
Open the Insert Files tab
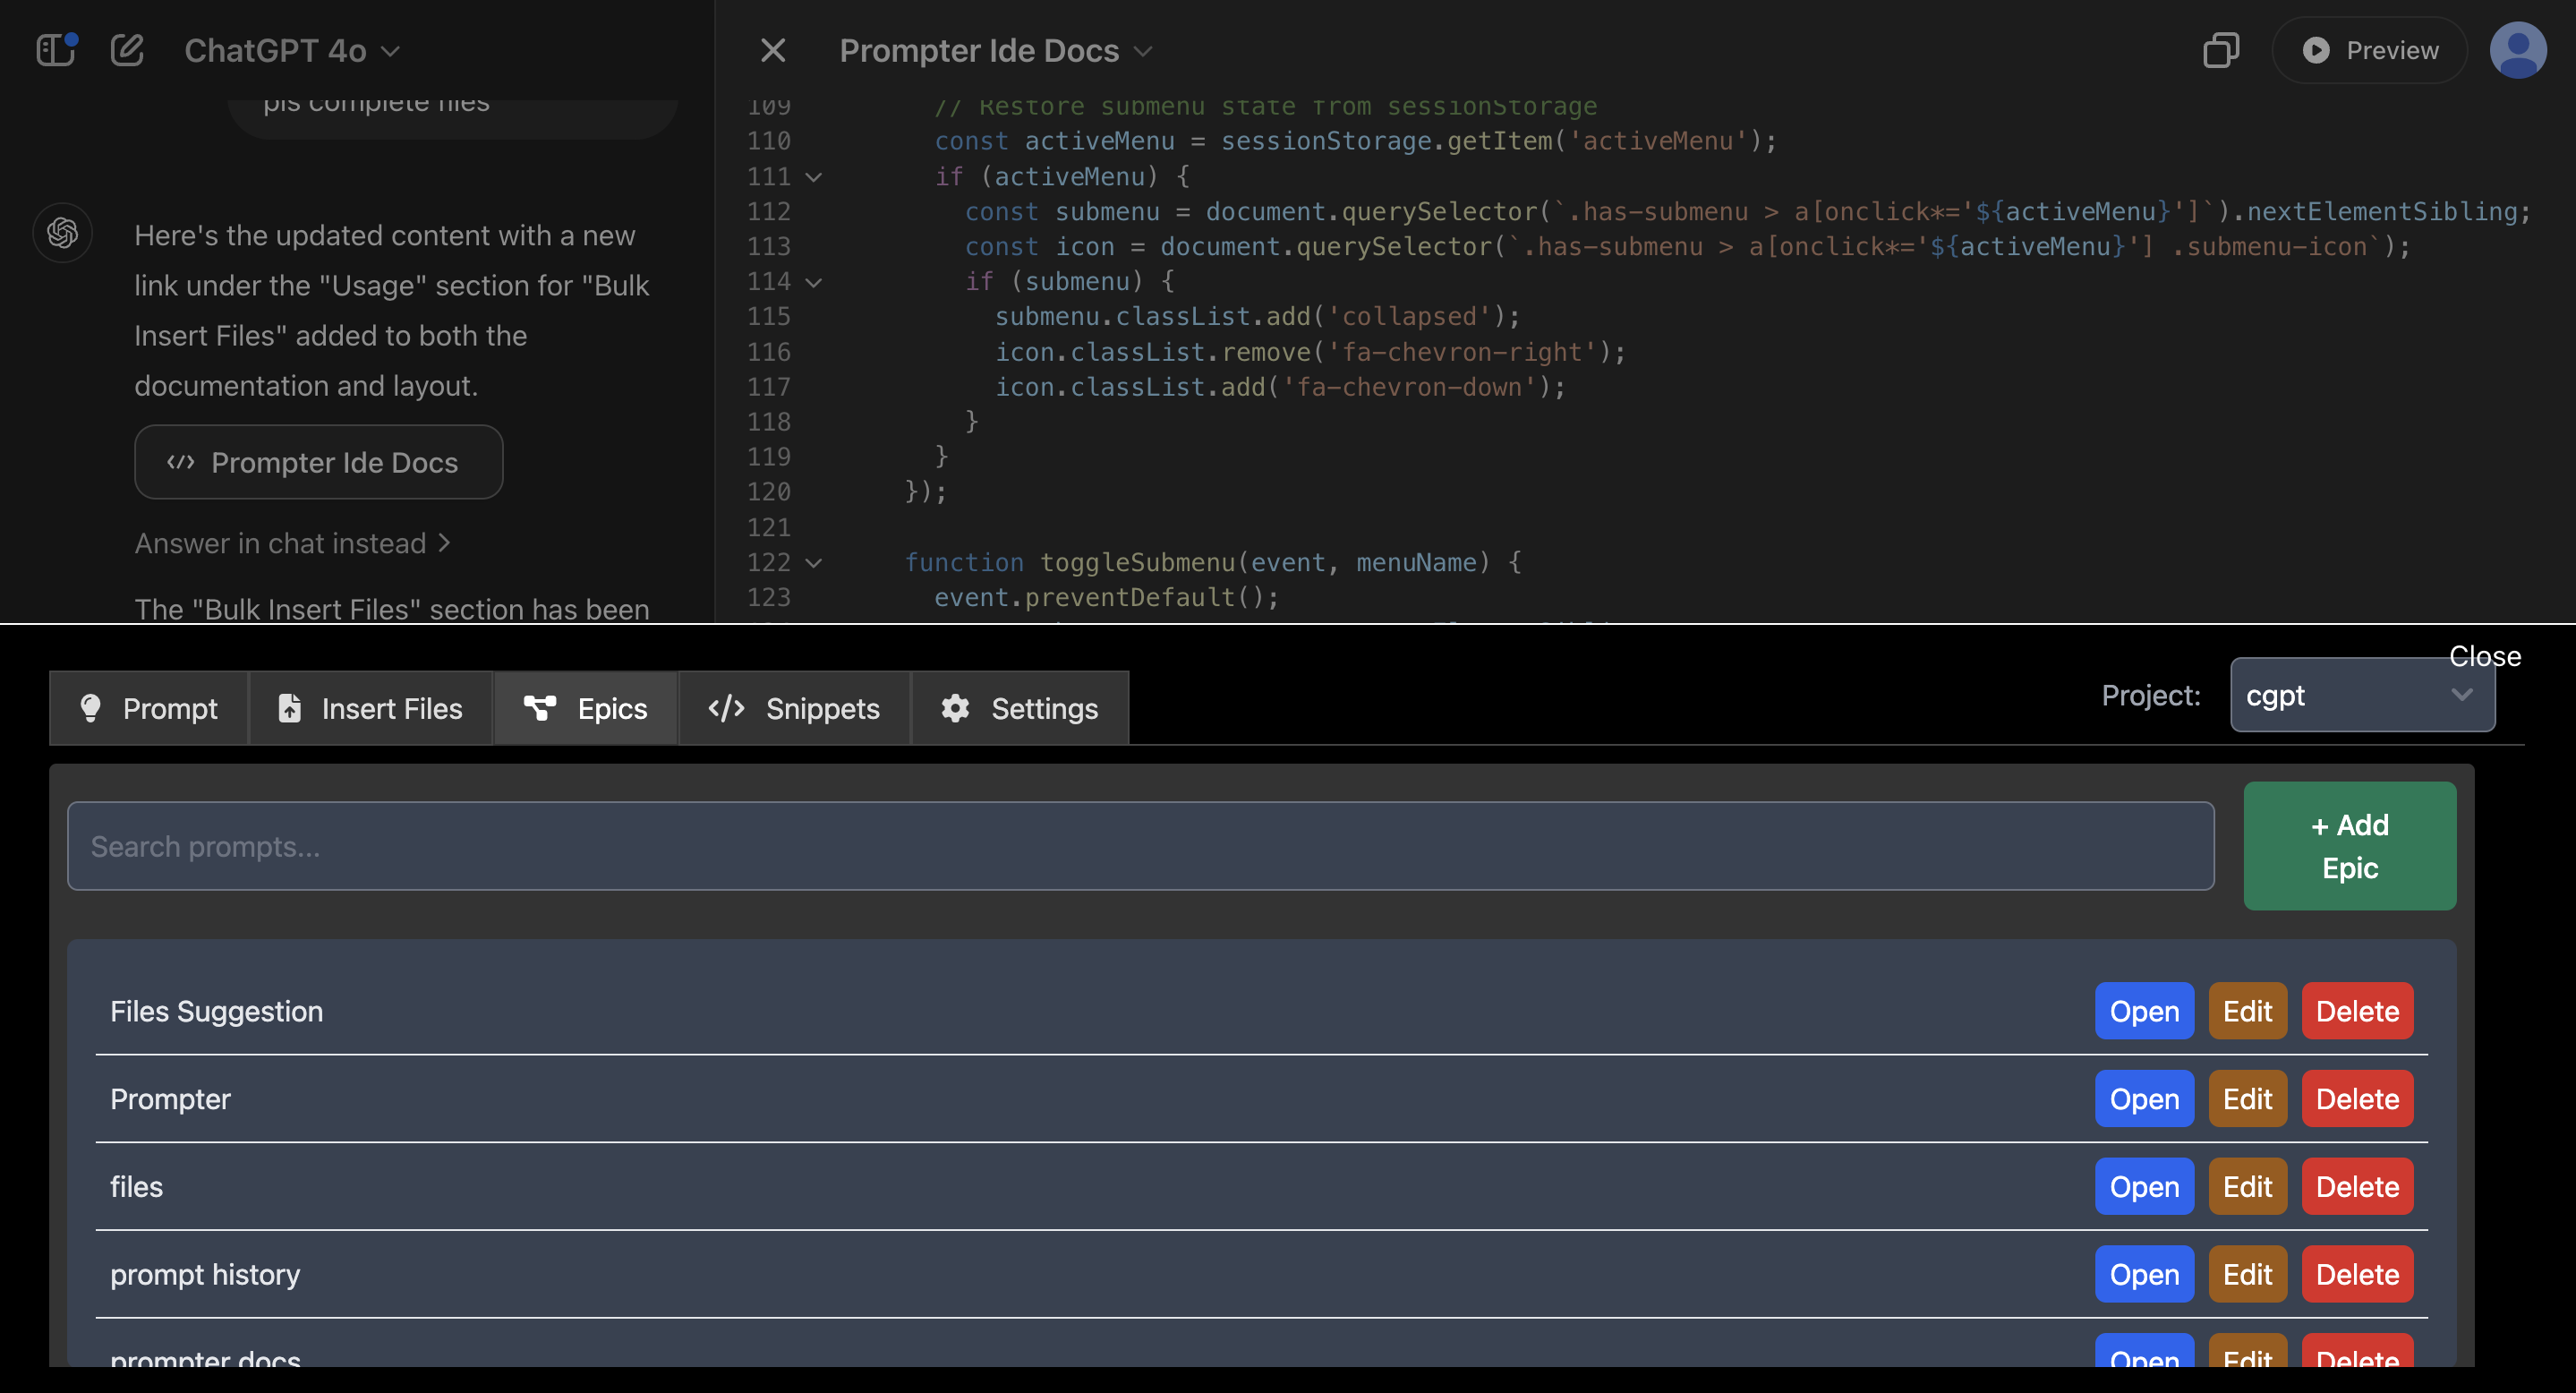pyautogui.click(x=370, y=708)
